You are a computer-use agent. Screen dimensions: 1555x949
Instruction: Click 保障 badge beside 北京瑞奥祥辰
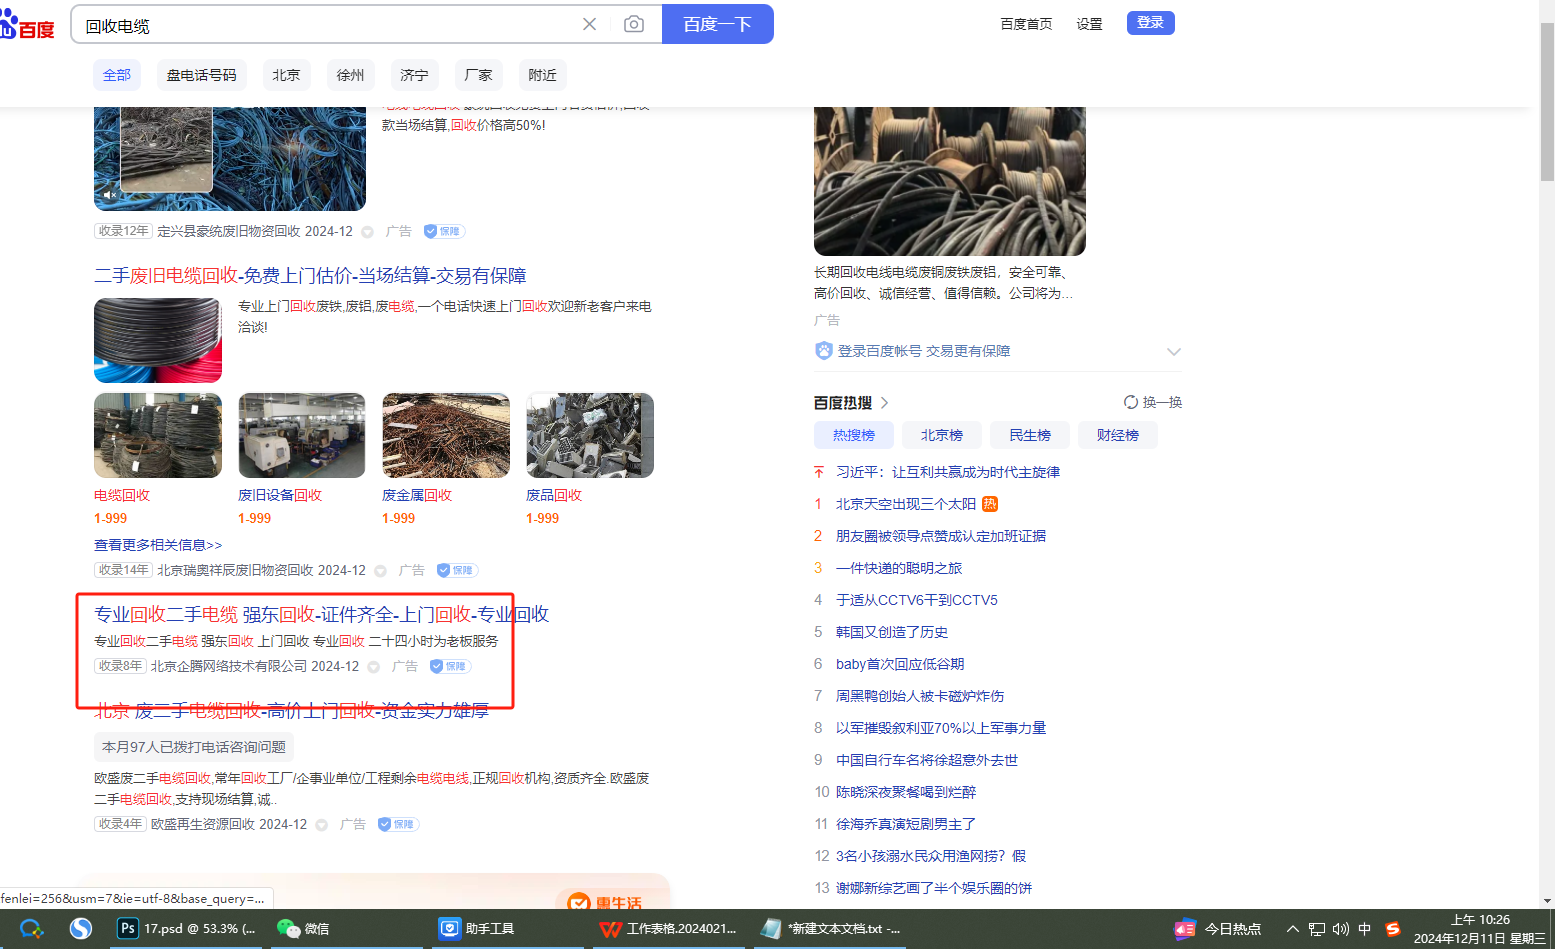457,570
